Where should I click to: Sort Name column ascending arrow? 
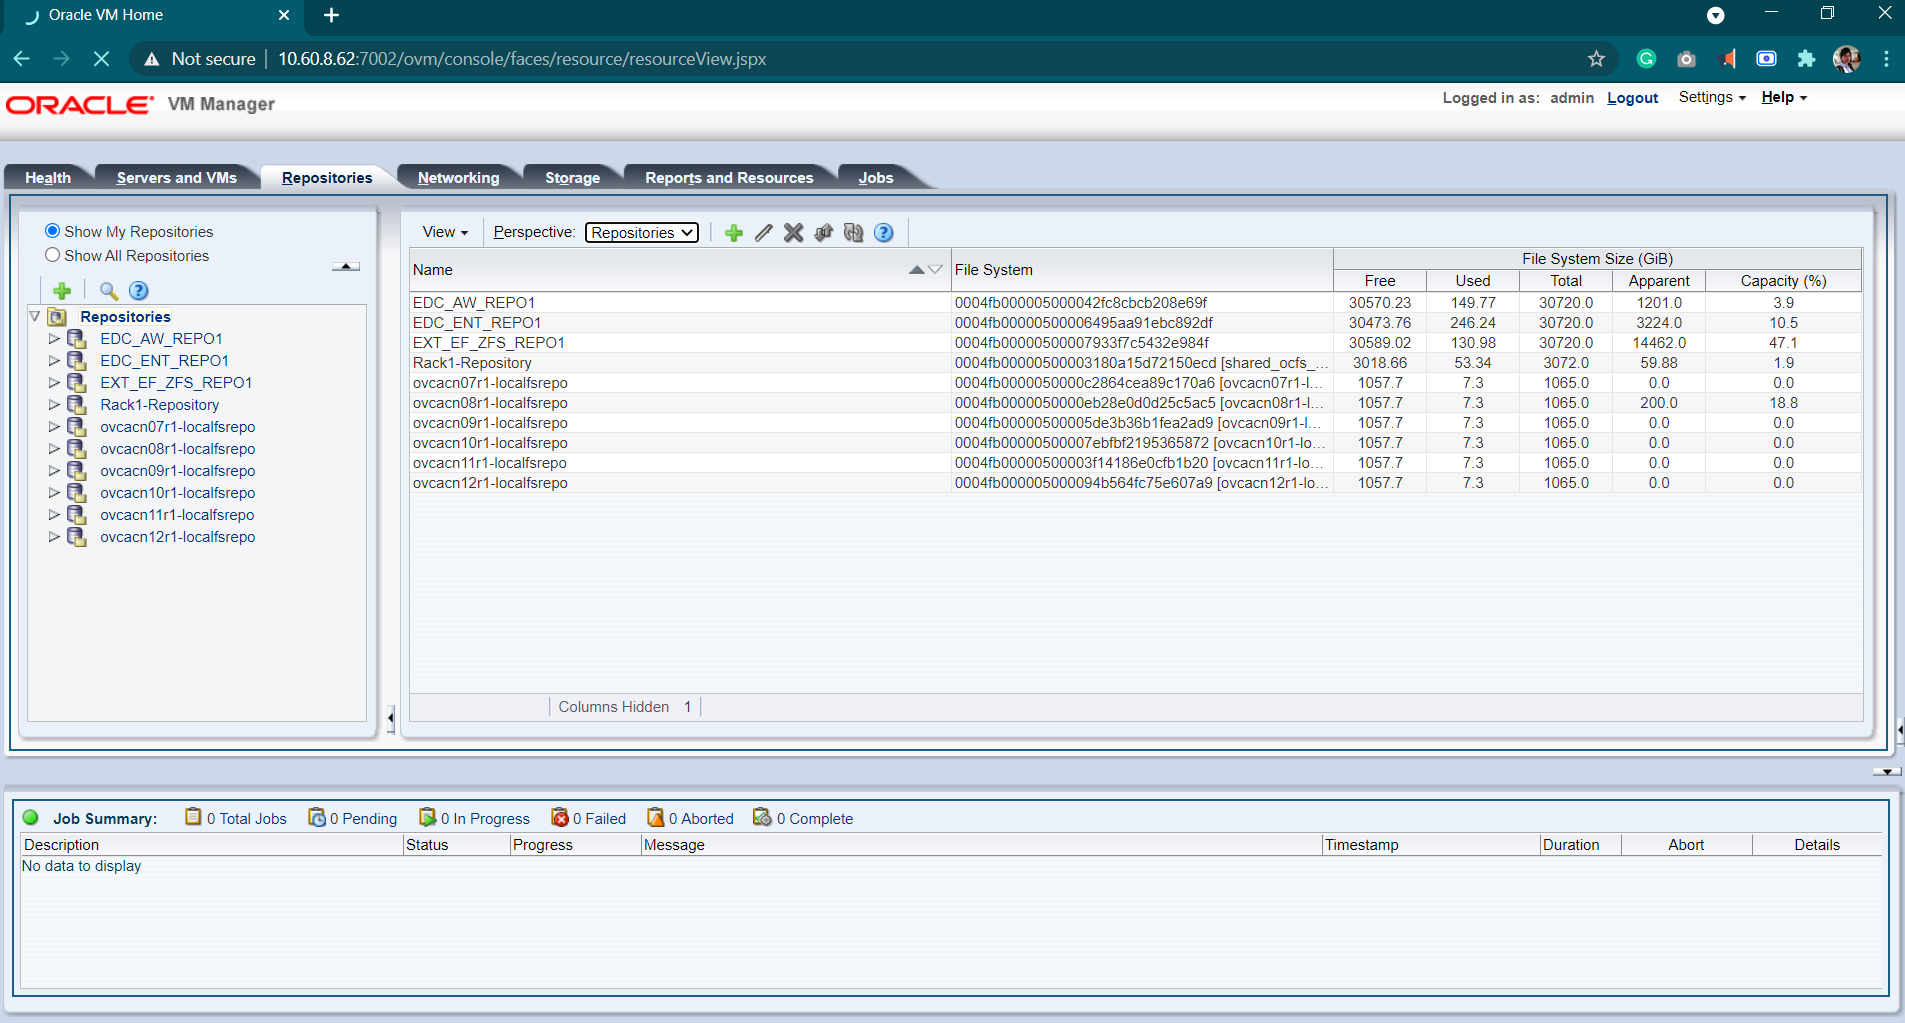click(916, 270)
